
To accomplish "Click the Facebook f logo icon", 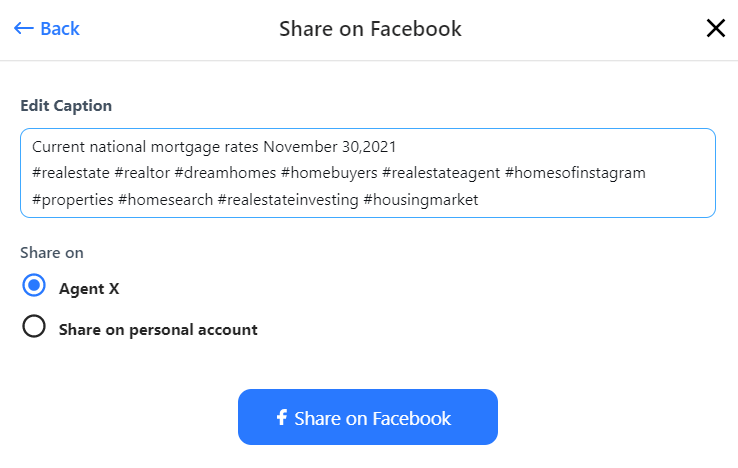I will 282,418.
